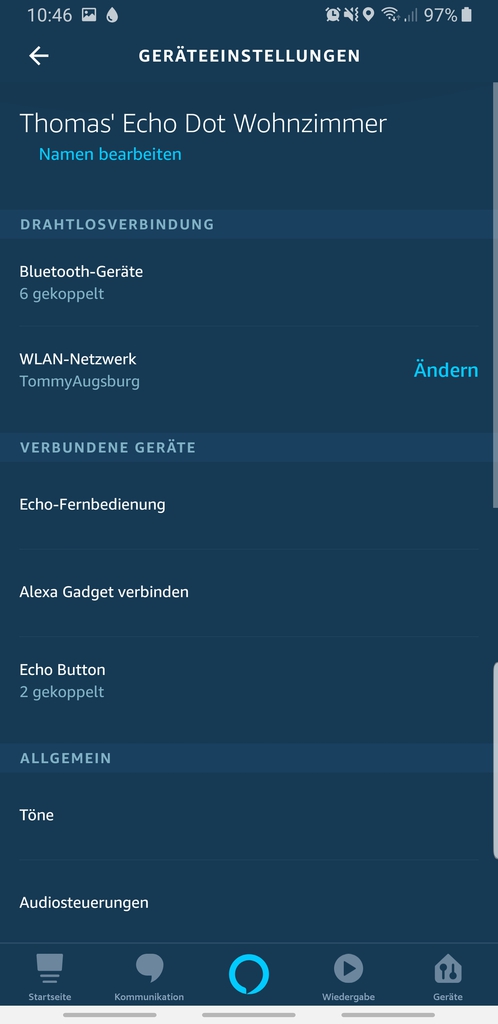
Task: Tap the battery icon in status bar
Action: pyautogui.click(x=466, y=15)
